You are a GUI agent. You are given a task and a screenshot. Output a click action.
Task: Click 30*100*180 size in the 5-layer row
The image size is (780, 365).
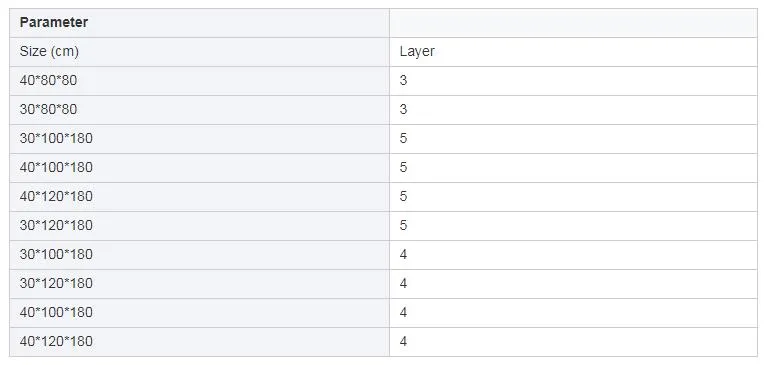[199, 139]
